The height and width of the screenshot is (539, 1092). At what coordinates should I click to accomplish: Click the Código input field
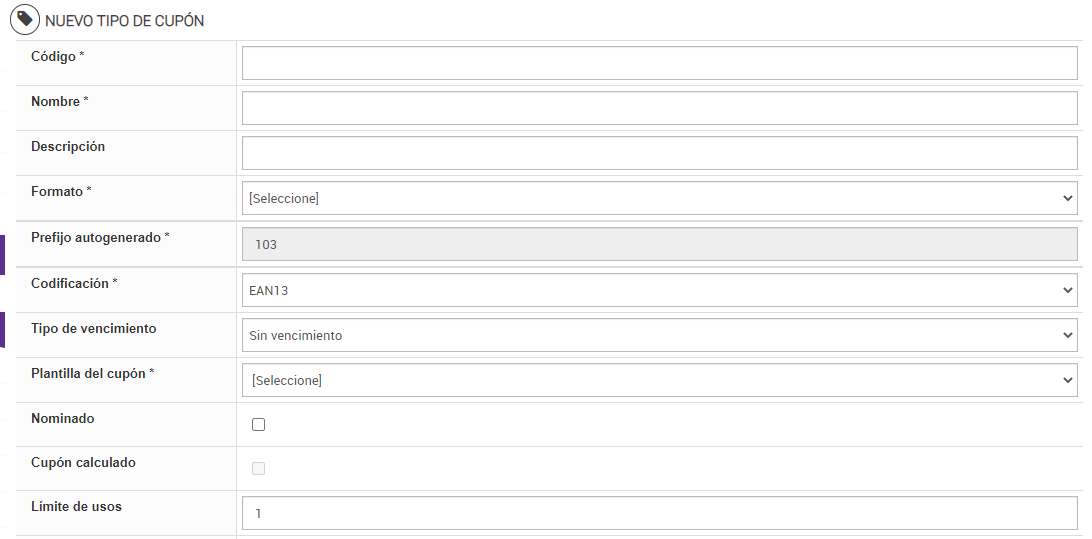point(659,63)
